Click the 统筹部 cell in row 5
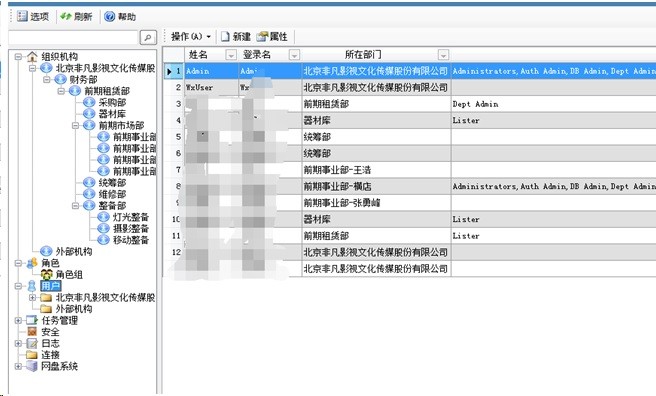The image size is (656, 396). coord(376,137)
